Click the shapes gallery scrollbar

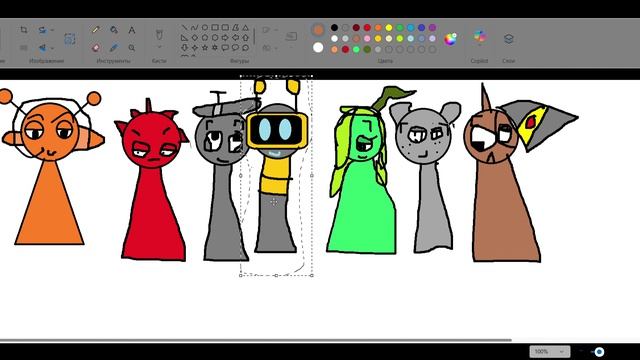(254, 37)
